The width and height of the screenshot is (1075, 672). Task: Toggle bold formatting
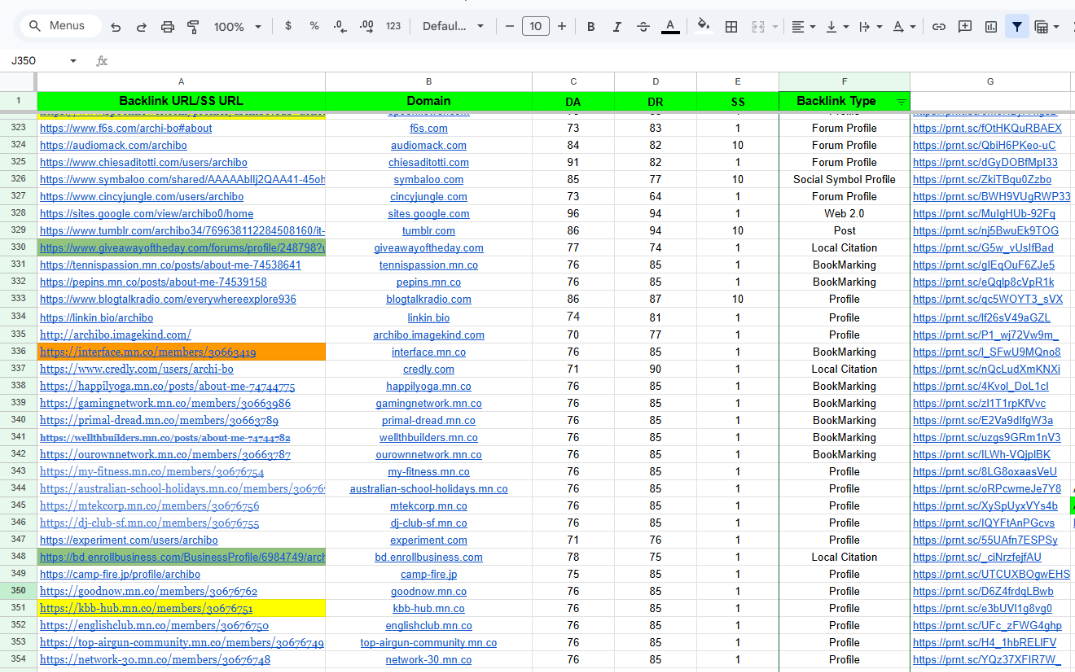[591, 27]
